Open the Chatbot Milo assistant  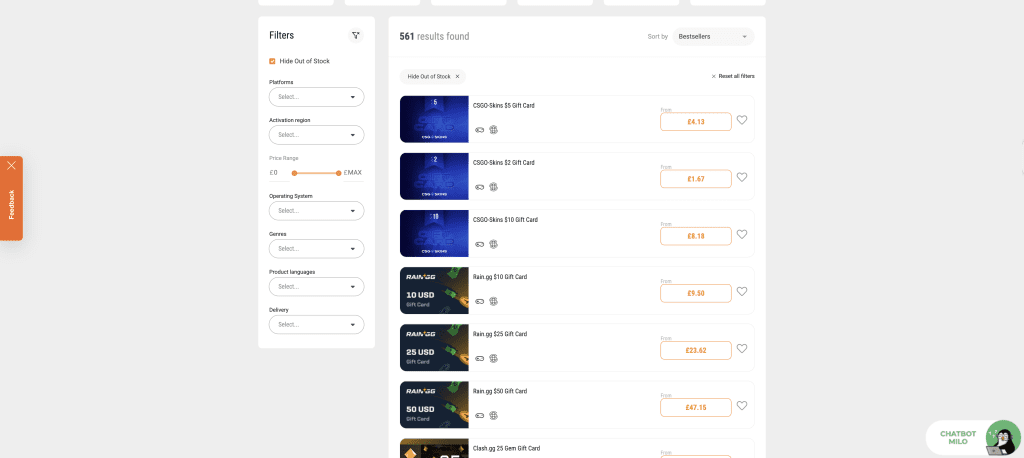[973, 438]
